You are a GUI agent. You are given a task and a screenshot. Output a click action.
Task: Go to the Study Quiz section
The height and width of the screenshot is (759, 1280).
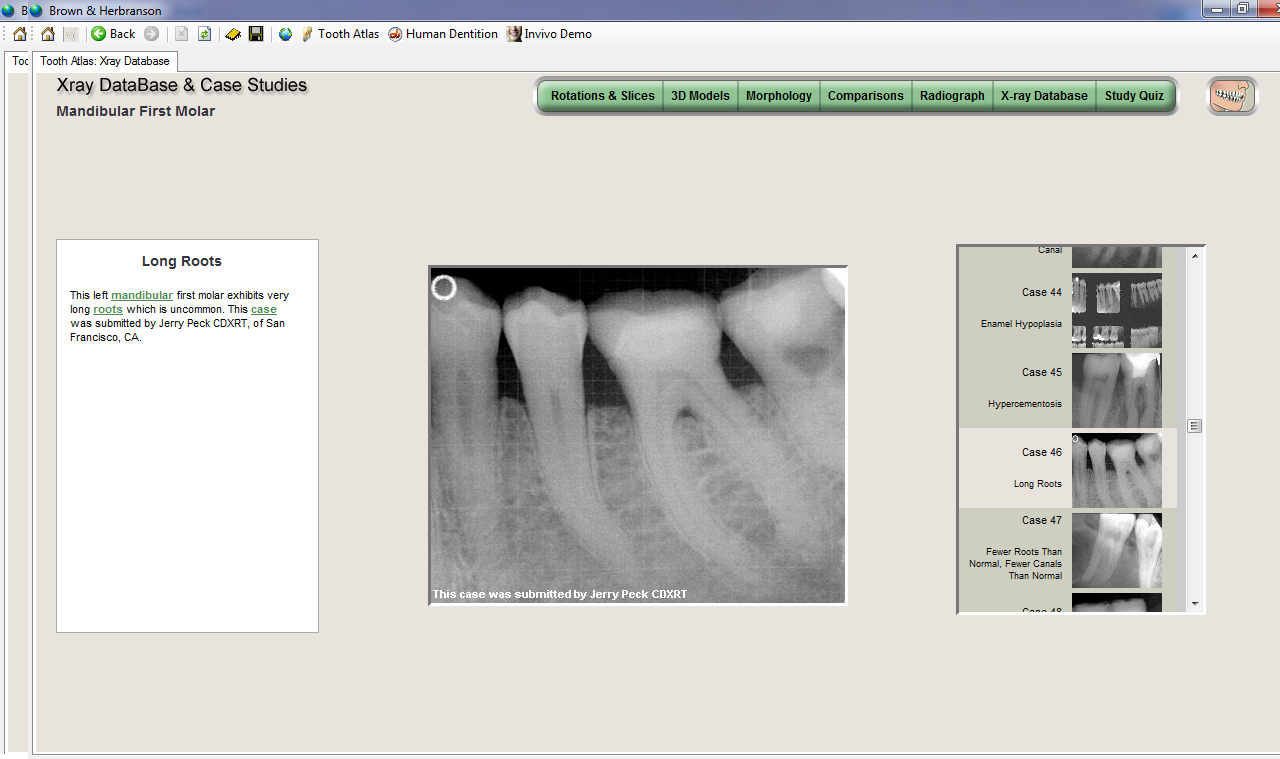click(x=1134, y=96)
